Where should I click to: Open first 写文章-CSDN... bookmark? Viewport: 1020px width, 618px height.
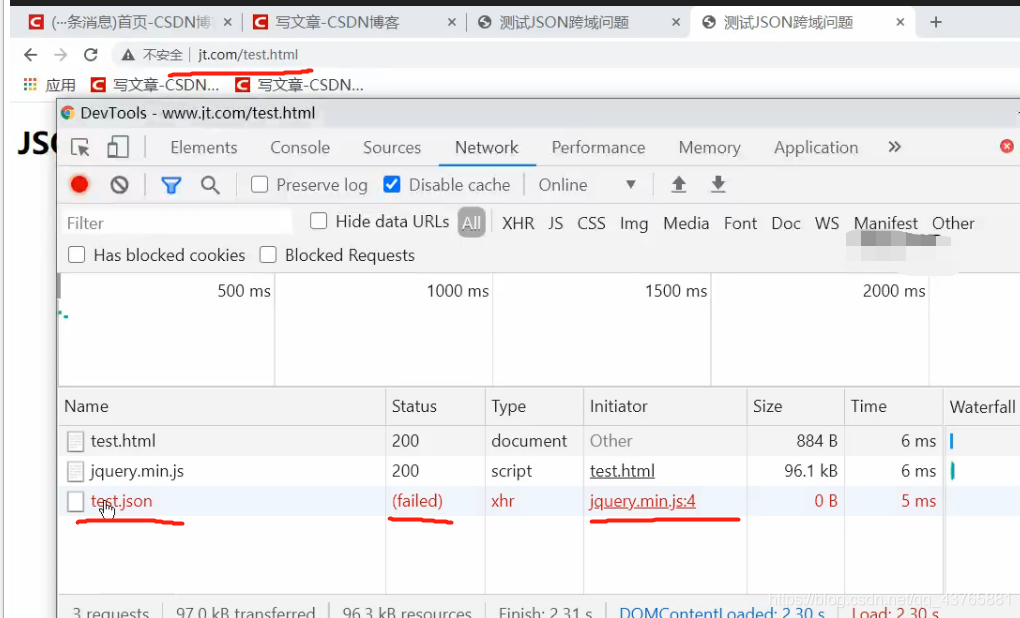[155, 85]
